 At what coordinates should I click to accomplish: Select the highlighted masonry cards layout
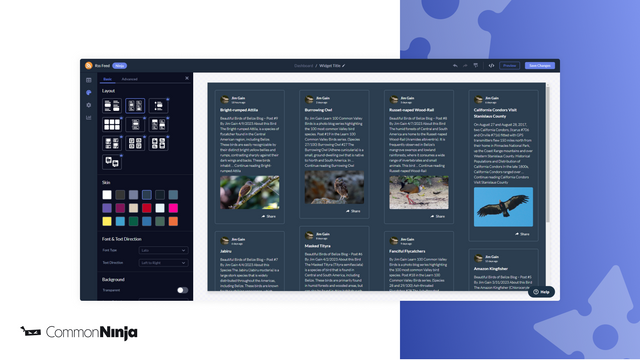click(x=135, y=106)
